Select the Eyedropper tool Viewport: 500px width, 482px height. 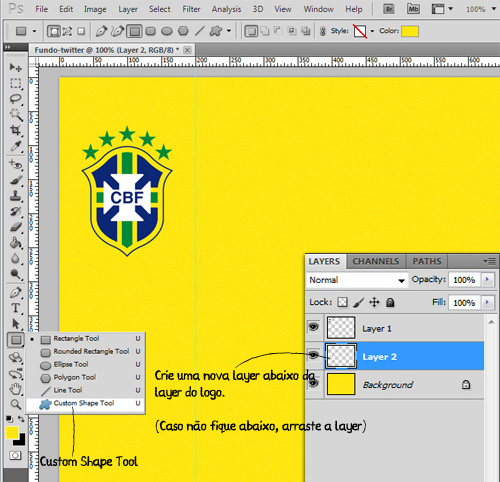click(x=15, y=146)
